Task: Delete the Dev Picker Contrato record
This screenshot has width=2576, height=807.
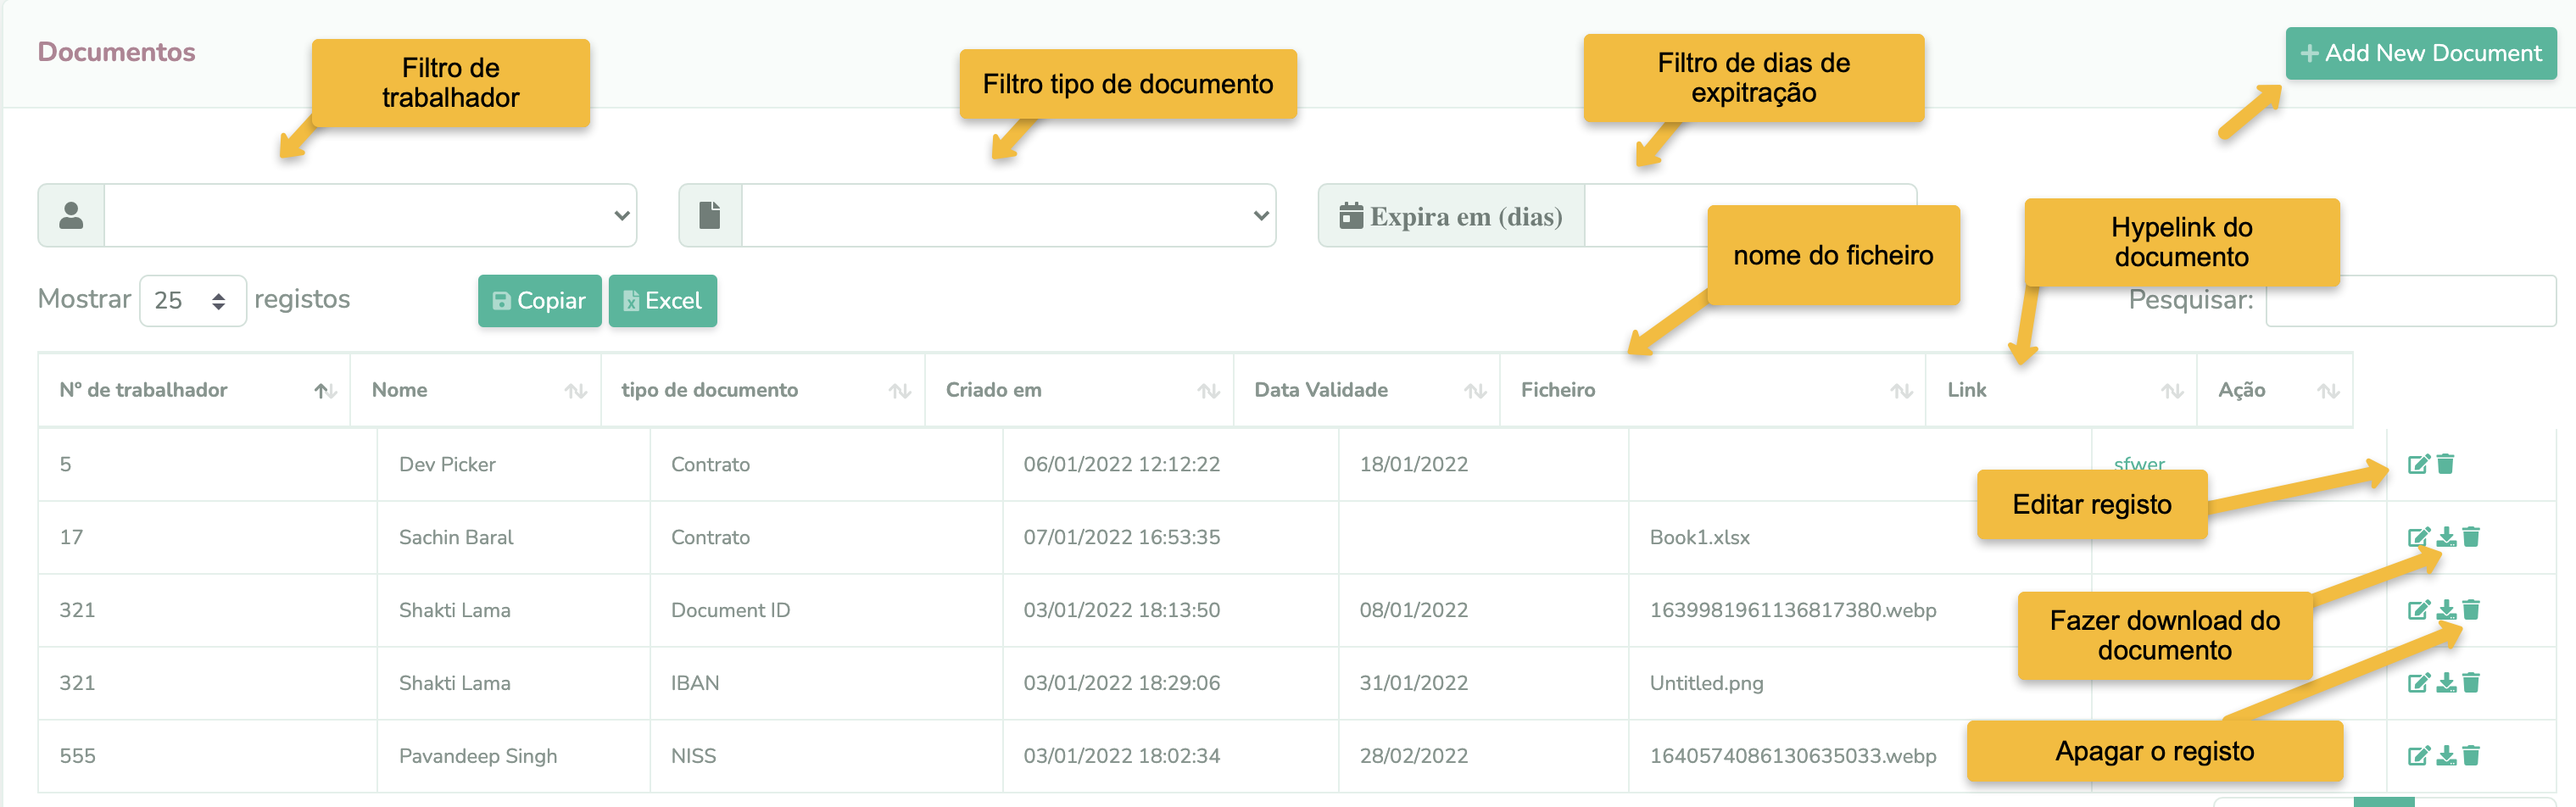Action: [x=2445, y=464]
